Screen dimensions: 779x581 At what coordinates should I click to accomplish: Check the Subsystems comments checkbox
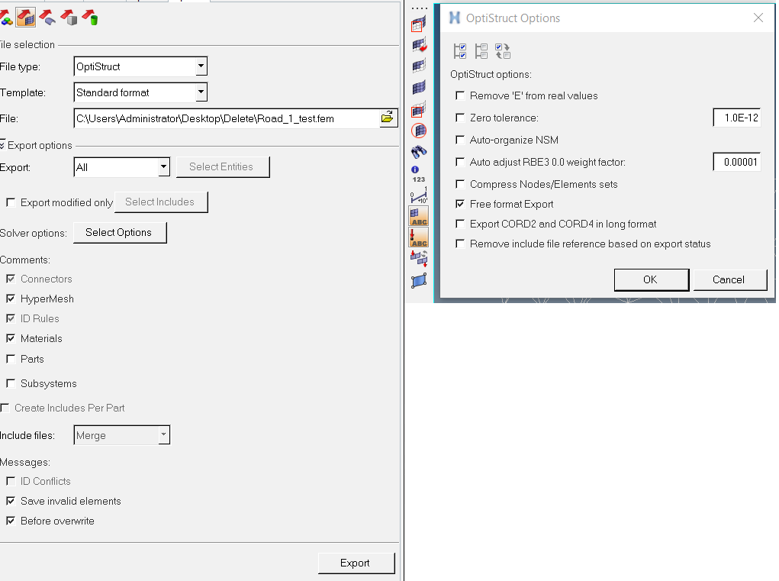tap(10, 383)
